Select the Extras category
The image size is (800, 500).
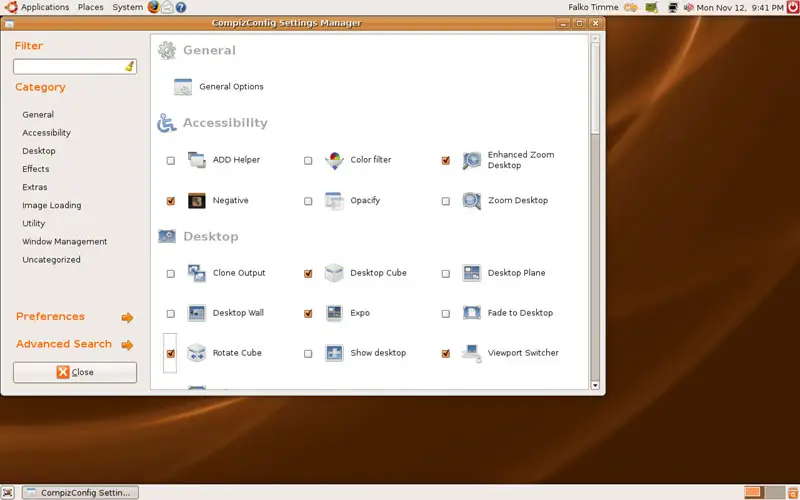pos(35,187)
